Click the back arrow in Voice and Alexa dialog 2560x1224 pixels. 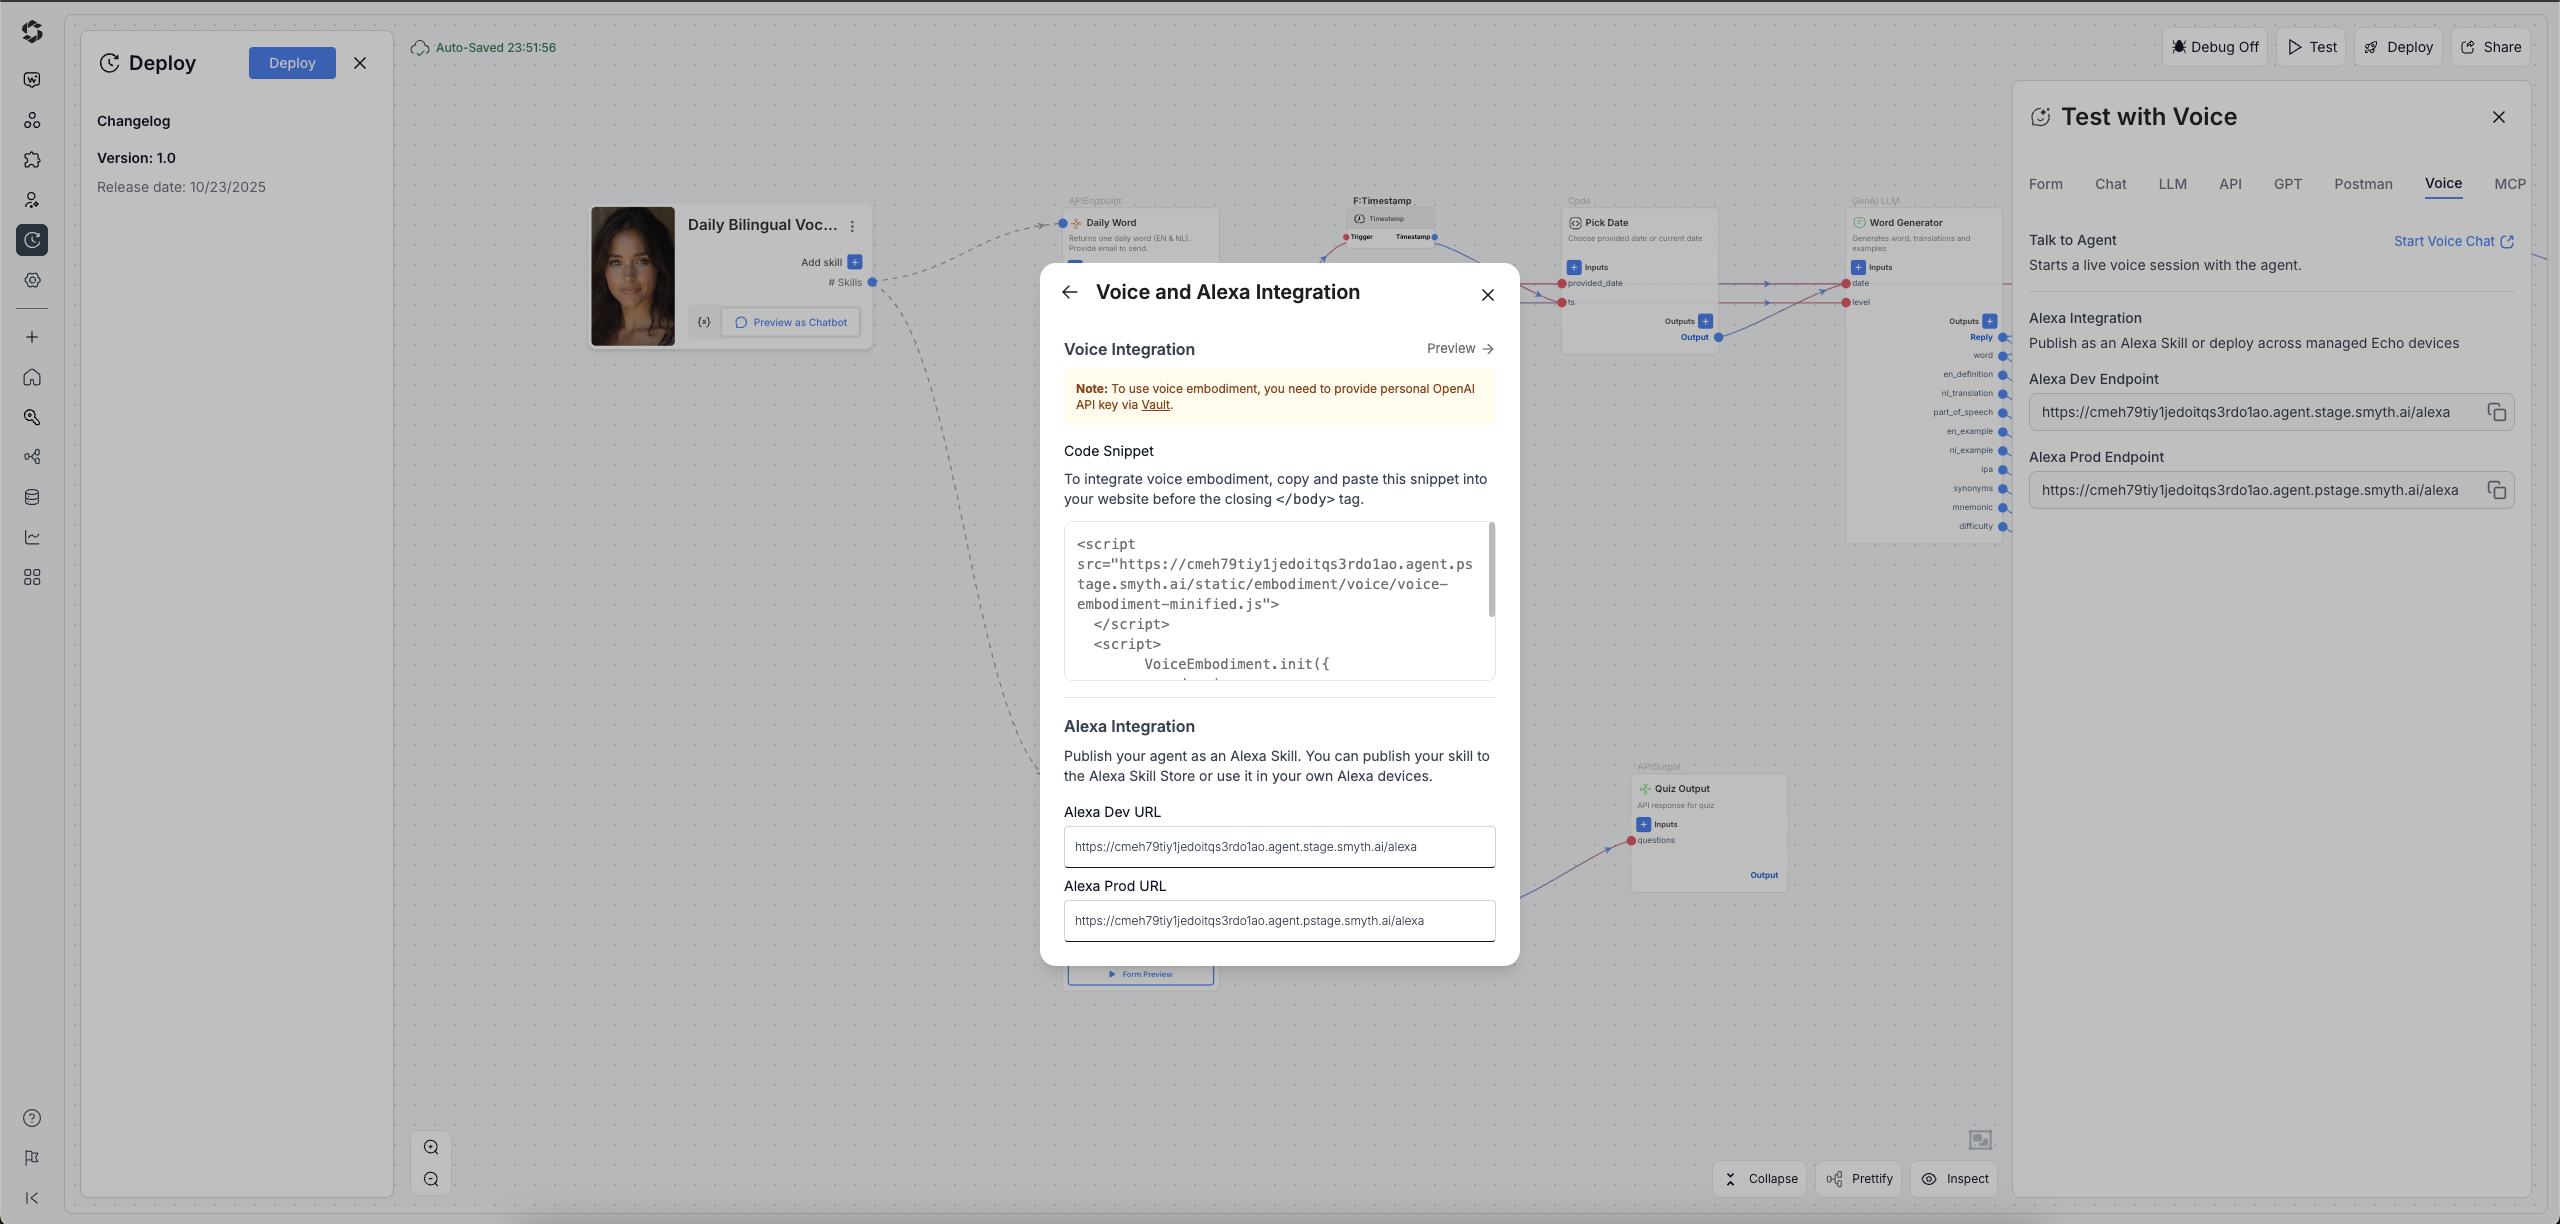pos(1070,292)
